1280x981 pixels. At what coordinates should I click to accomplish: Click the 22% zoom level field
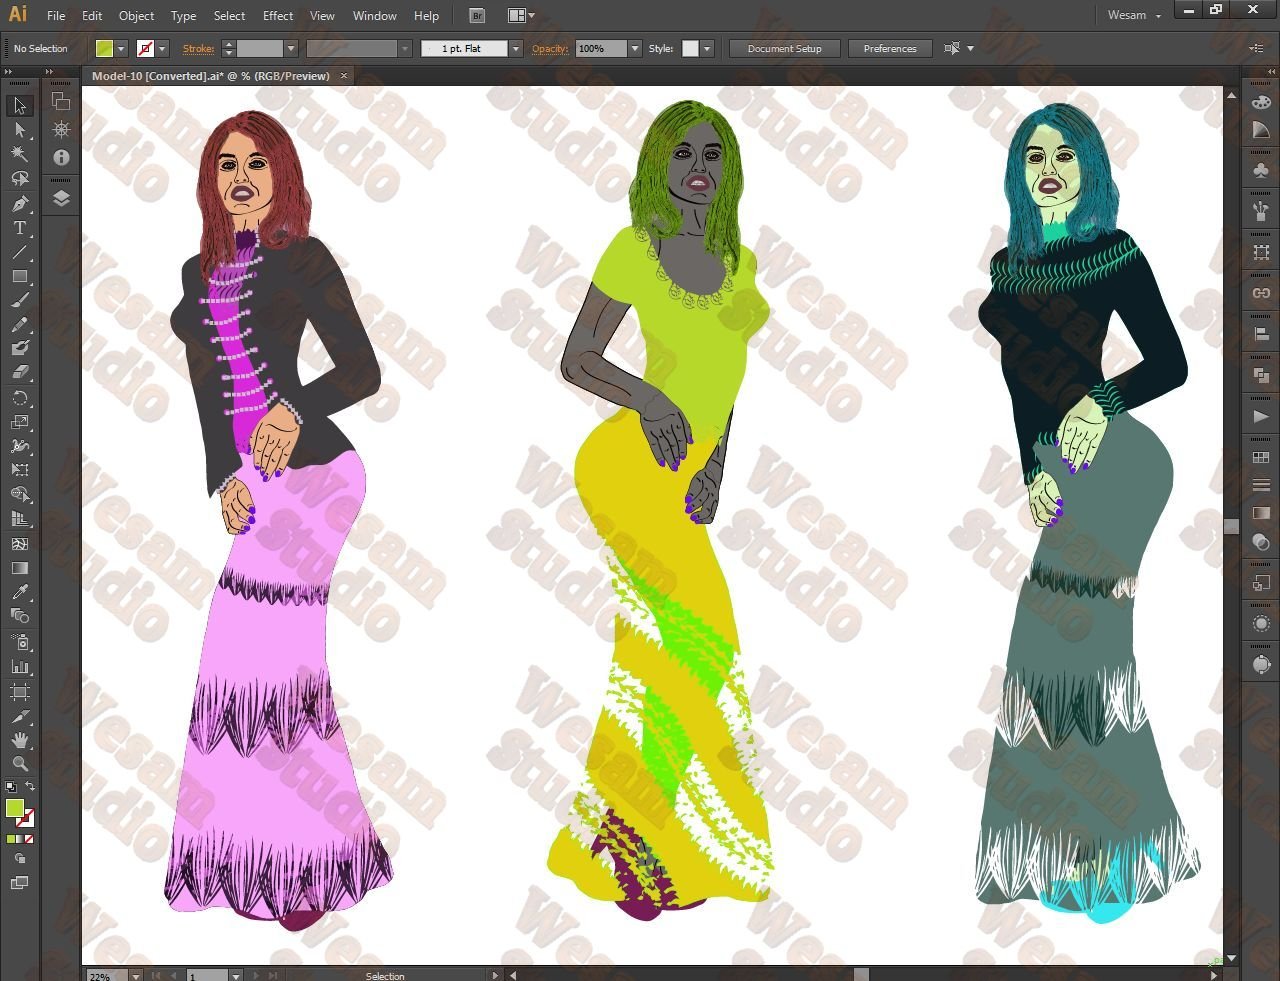[108, 975]
